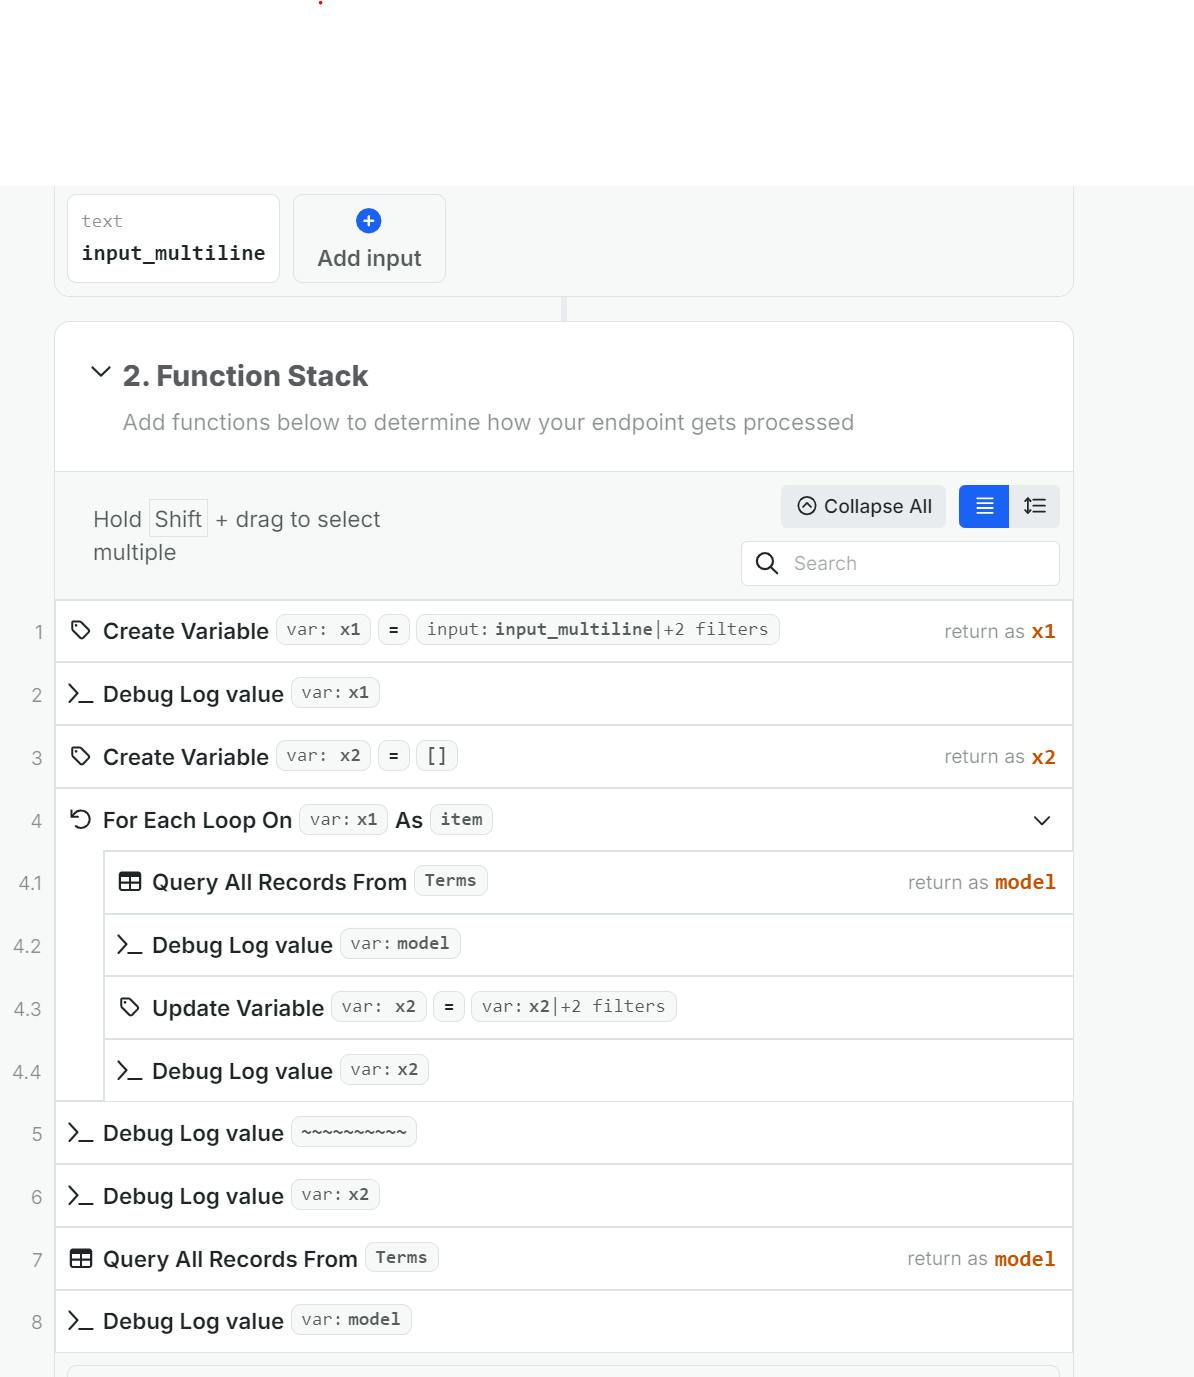Click the tag icon on Update Variable x2
This screenshot has width=1194, height=1377.
tap(130, 1008)
